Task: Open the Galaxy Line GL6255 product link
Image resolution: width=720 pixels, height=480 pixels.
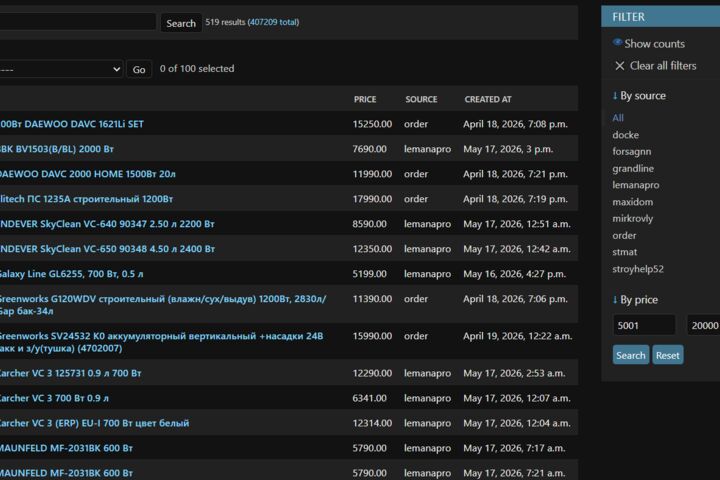Action: [71, 274]
